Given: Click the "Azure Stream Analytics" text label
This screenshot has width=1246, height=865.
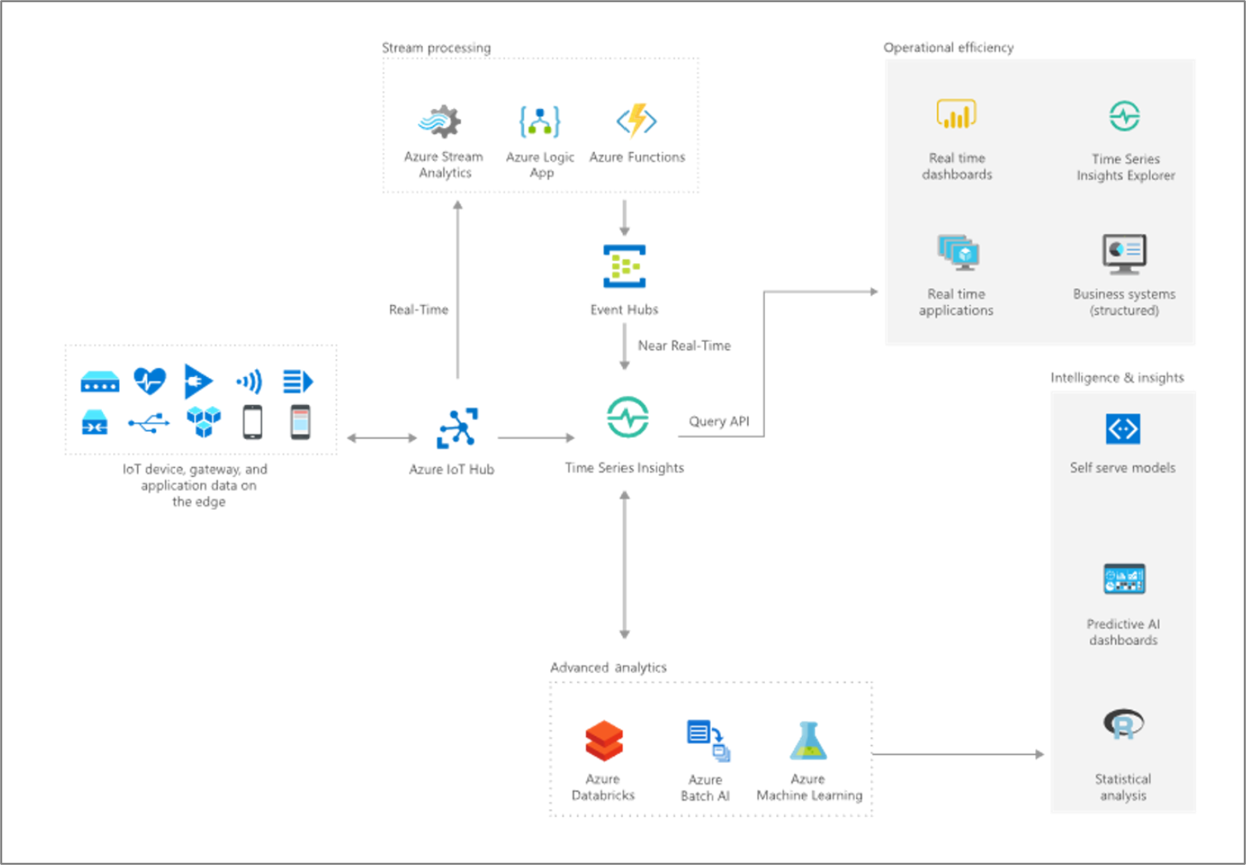Looking at the screenshot, I should (444, 165).
